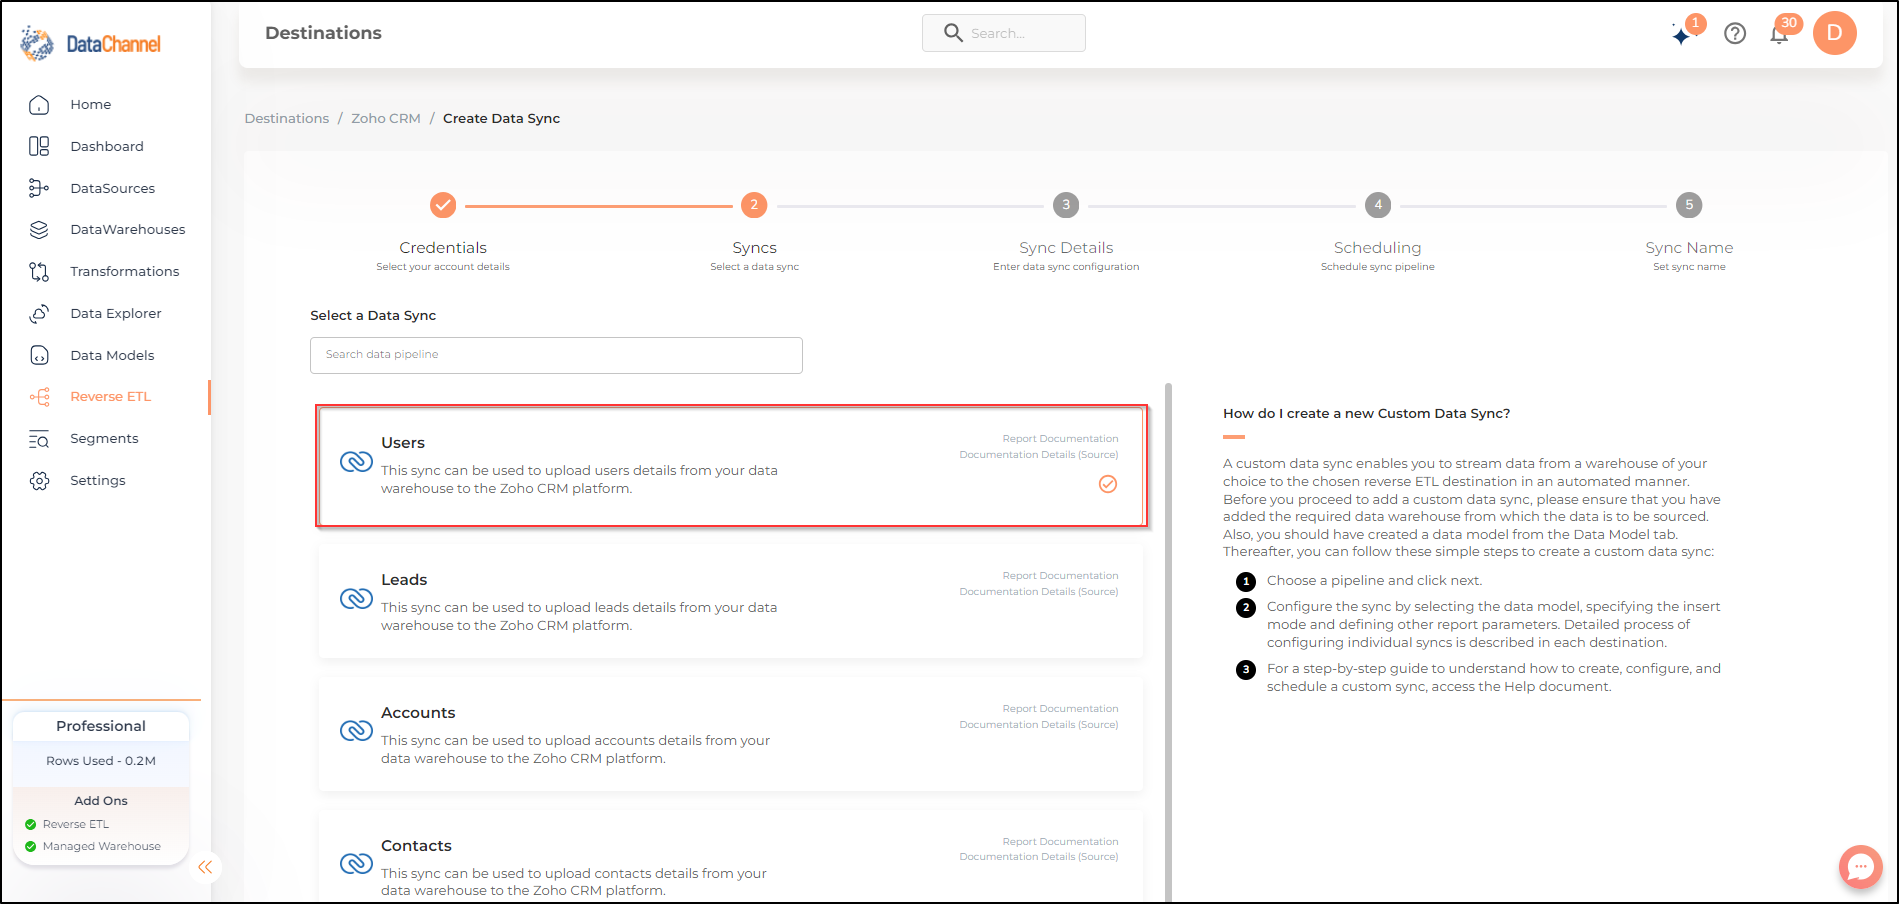Click the completed Credentials step checkmark
1899x904 pixels.
pos(443,205)
